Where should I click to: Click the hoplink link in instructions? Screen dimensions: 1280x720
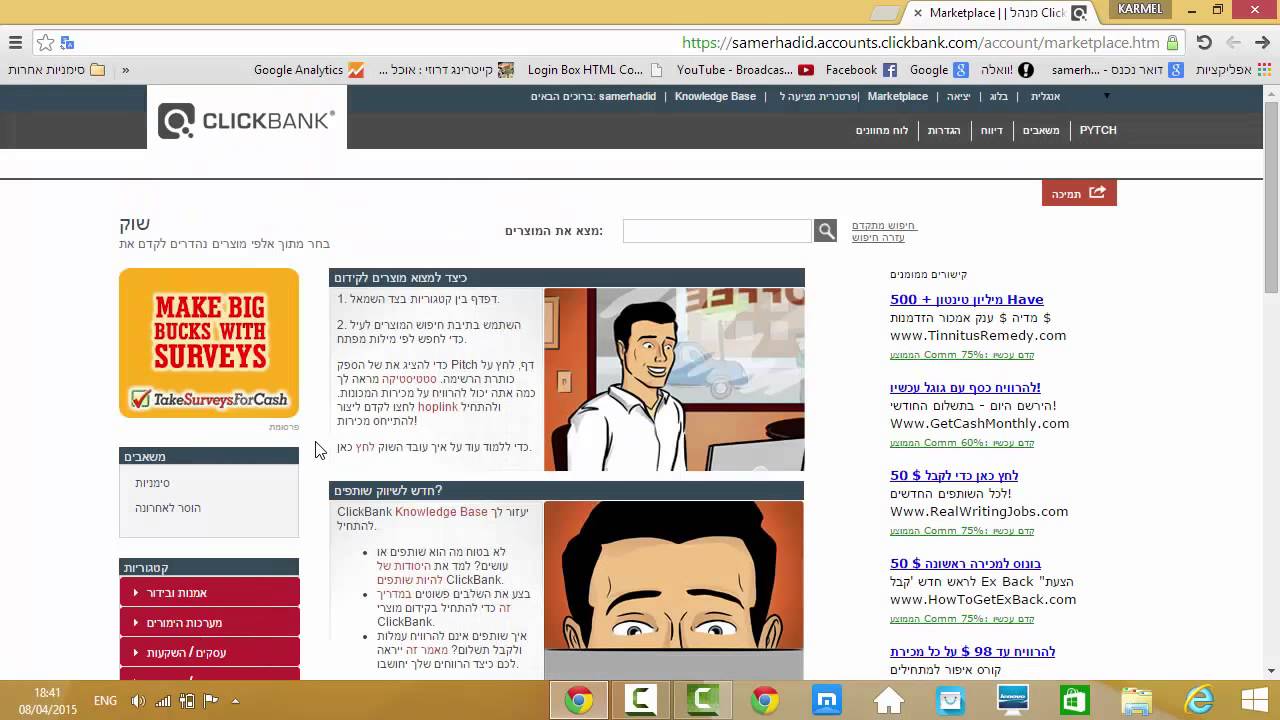tap(438, 407)
